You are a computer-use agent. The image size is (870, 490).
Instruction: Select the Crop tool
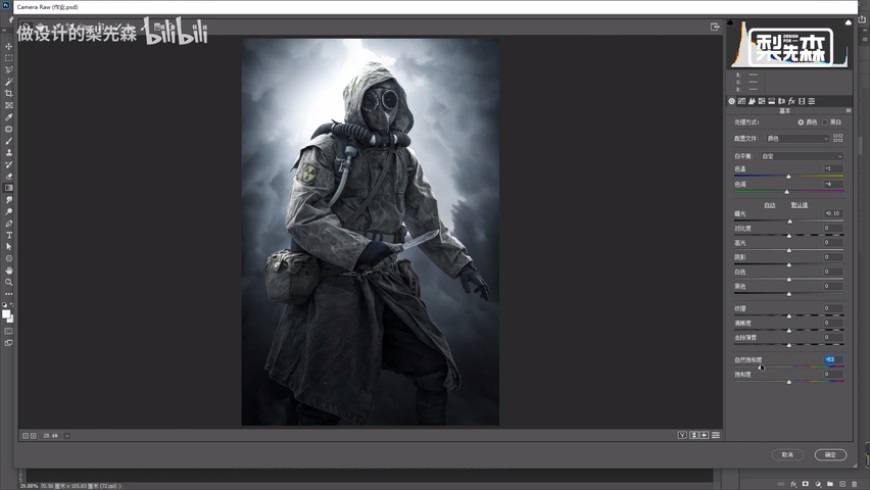(x=9, y=93)
